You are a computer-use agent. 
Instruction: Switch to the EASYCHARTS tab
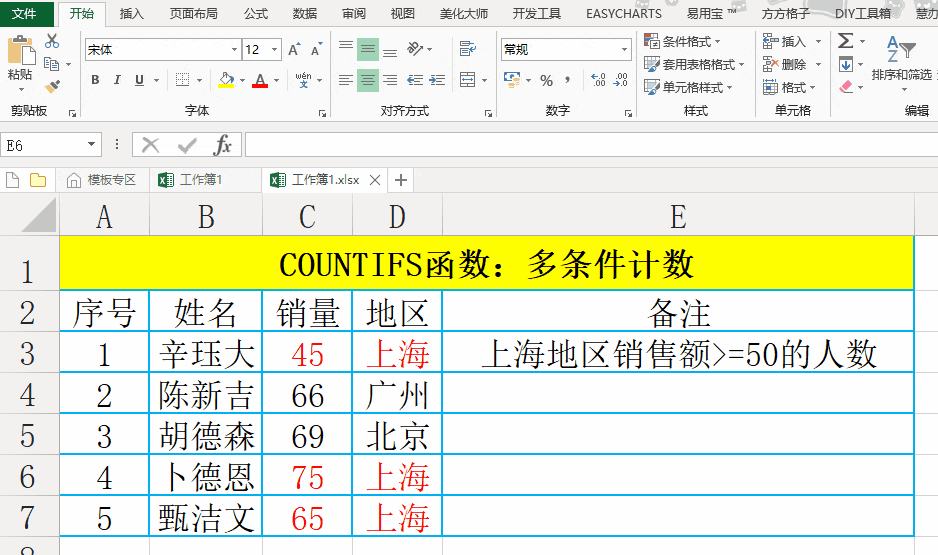(623, 13)
